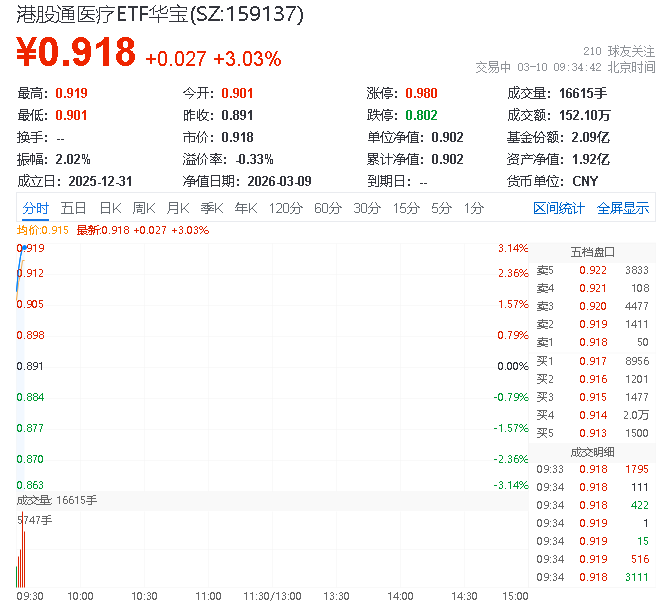Select the 60分 interval tab

point(328,208)
